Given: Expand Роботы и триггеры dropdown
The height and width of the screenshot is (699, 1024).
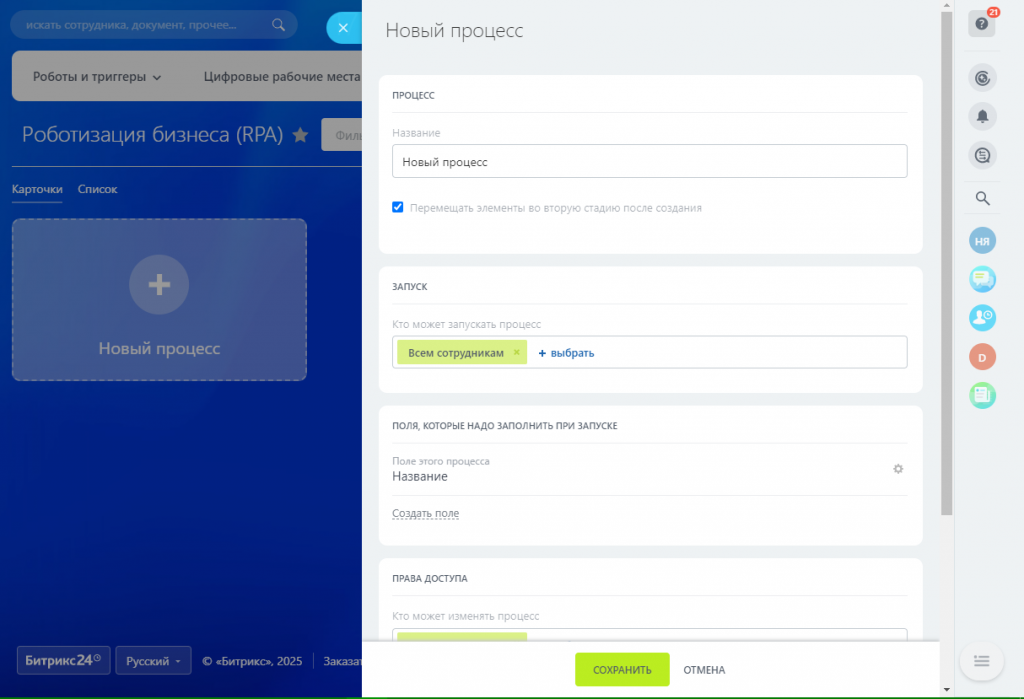Looking at the screenshot, I should 97,76.
